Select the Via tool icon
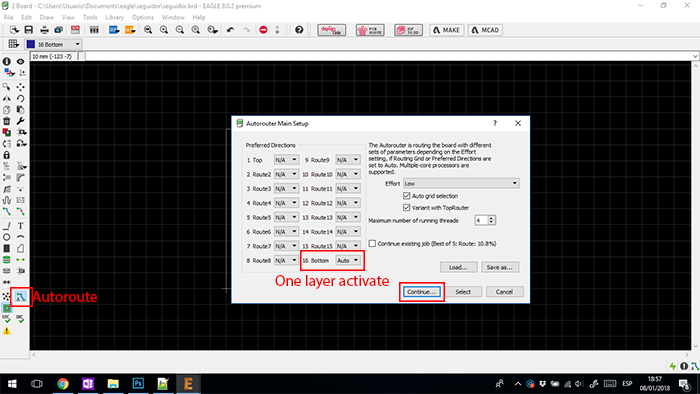Screen dimensions: 700x394 coord(7,260)
